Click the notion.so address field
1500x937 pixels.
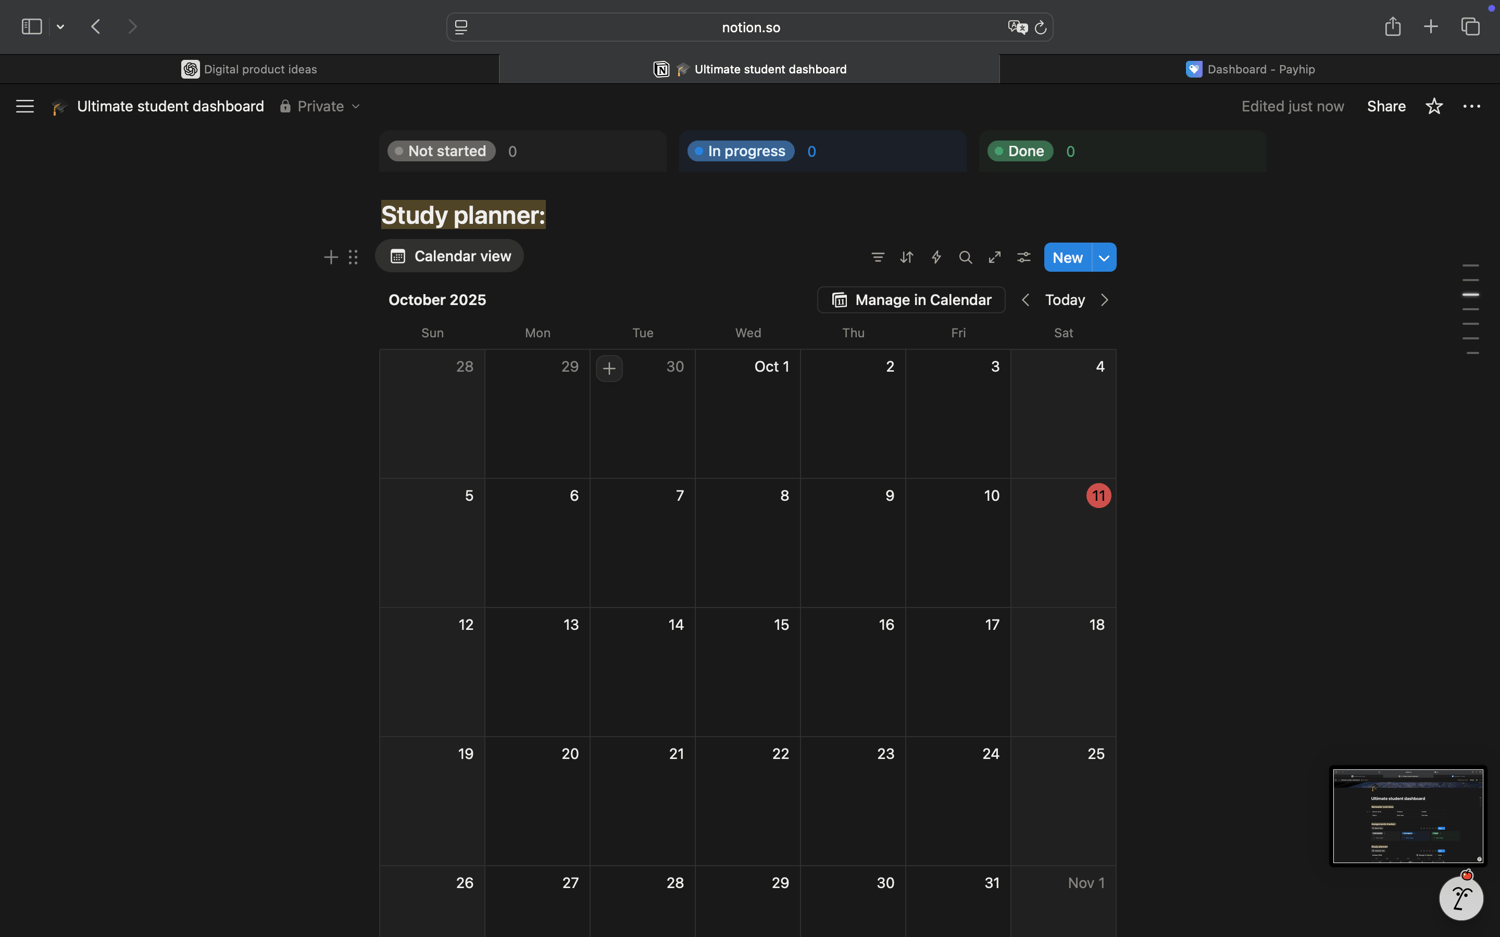click(x=750, y=27)
